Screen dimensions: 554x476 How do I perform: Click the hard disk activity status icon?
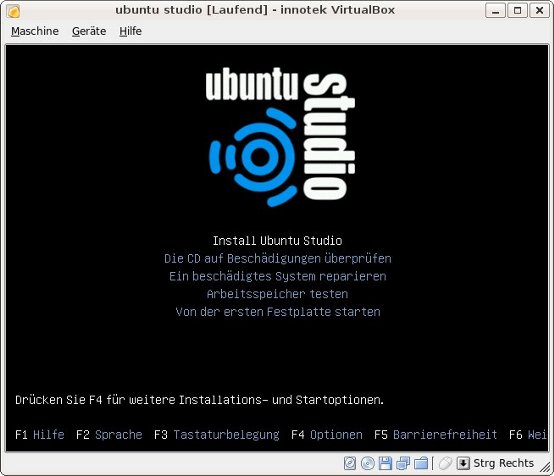tap(350, 463)
